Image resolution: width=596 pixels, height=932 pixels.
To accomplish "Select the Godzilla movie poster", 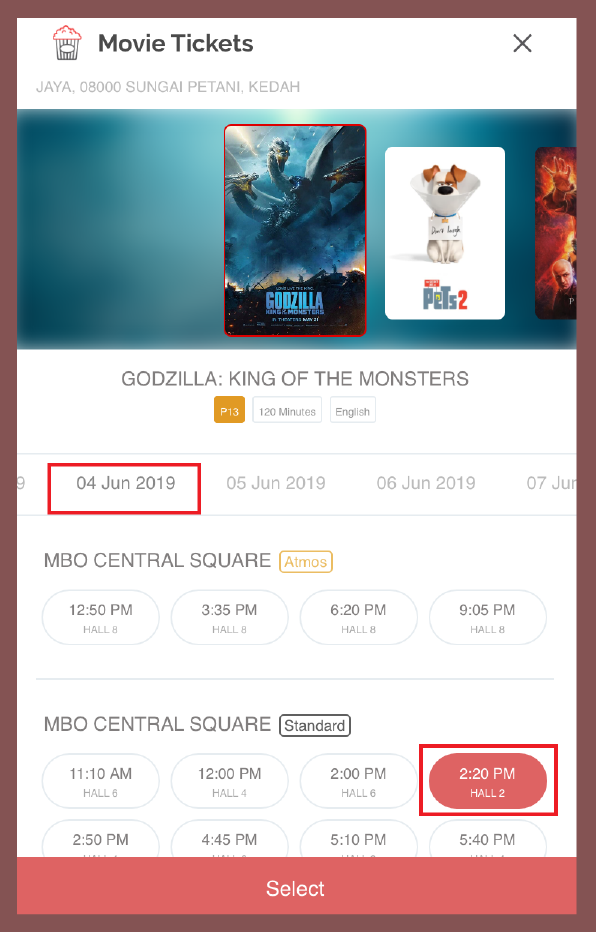I will 295,231.
